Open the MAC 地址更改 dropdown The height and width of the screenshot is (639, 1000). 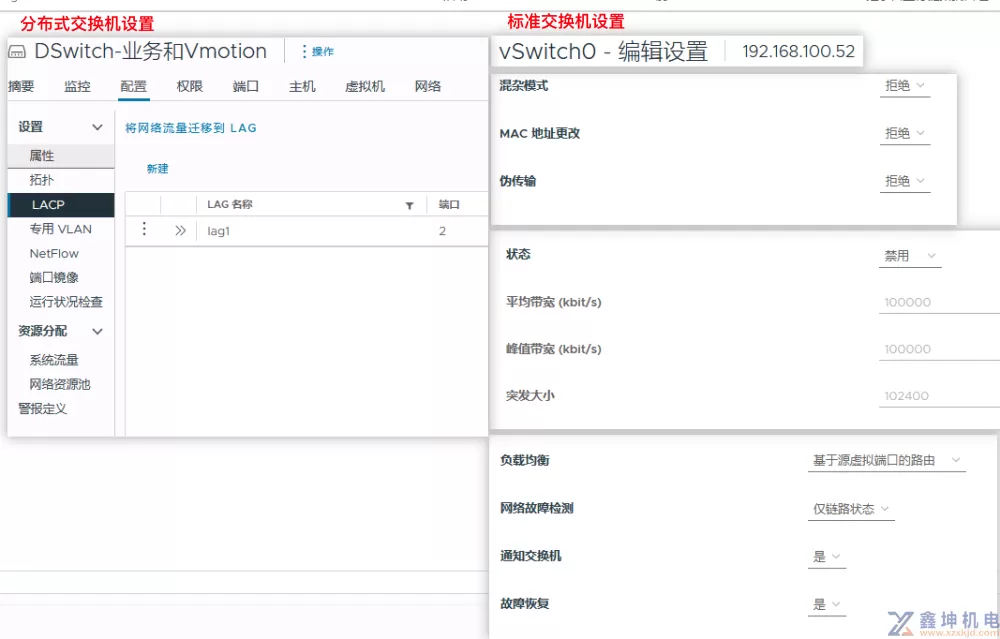[x=904, y=133]
